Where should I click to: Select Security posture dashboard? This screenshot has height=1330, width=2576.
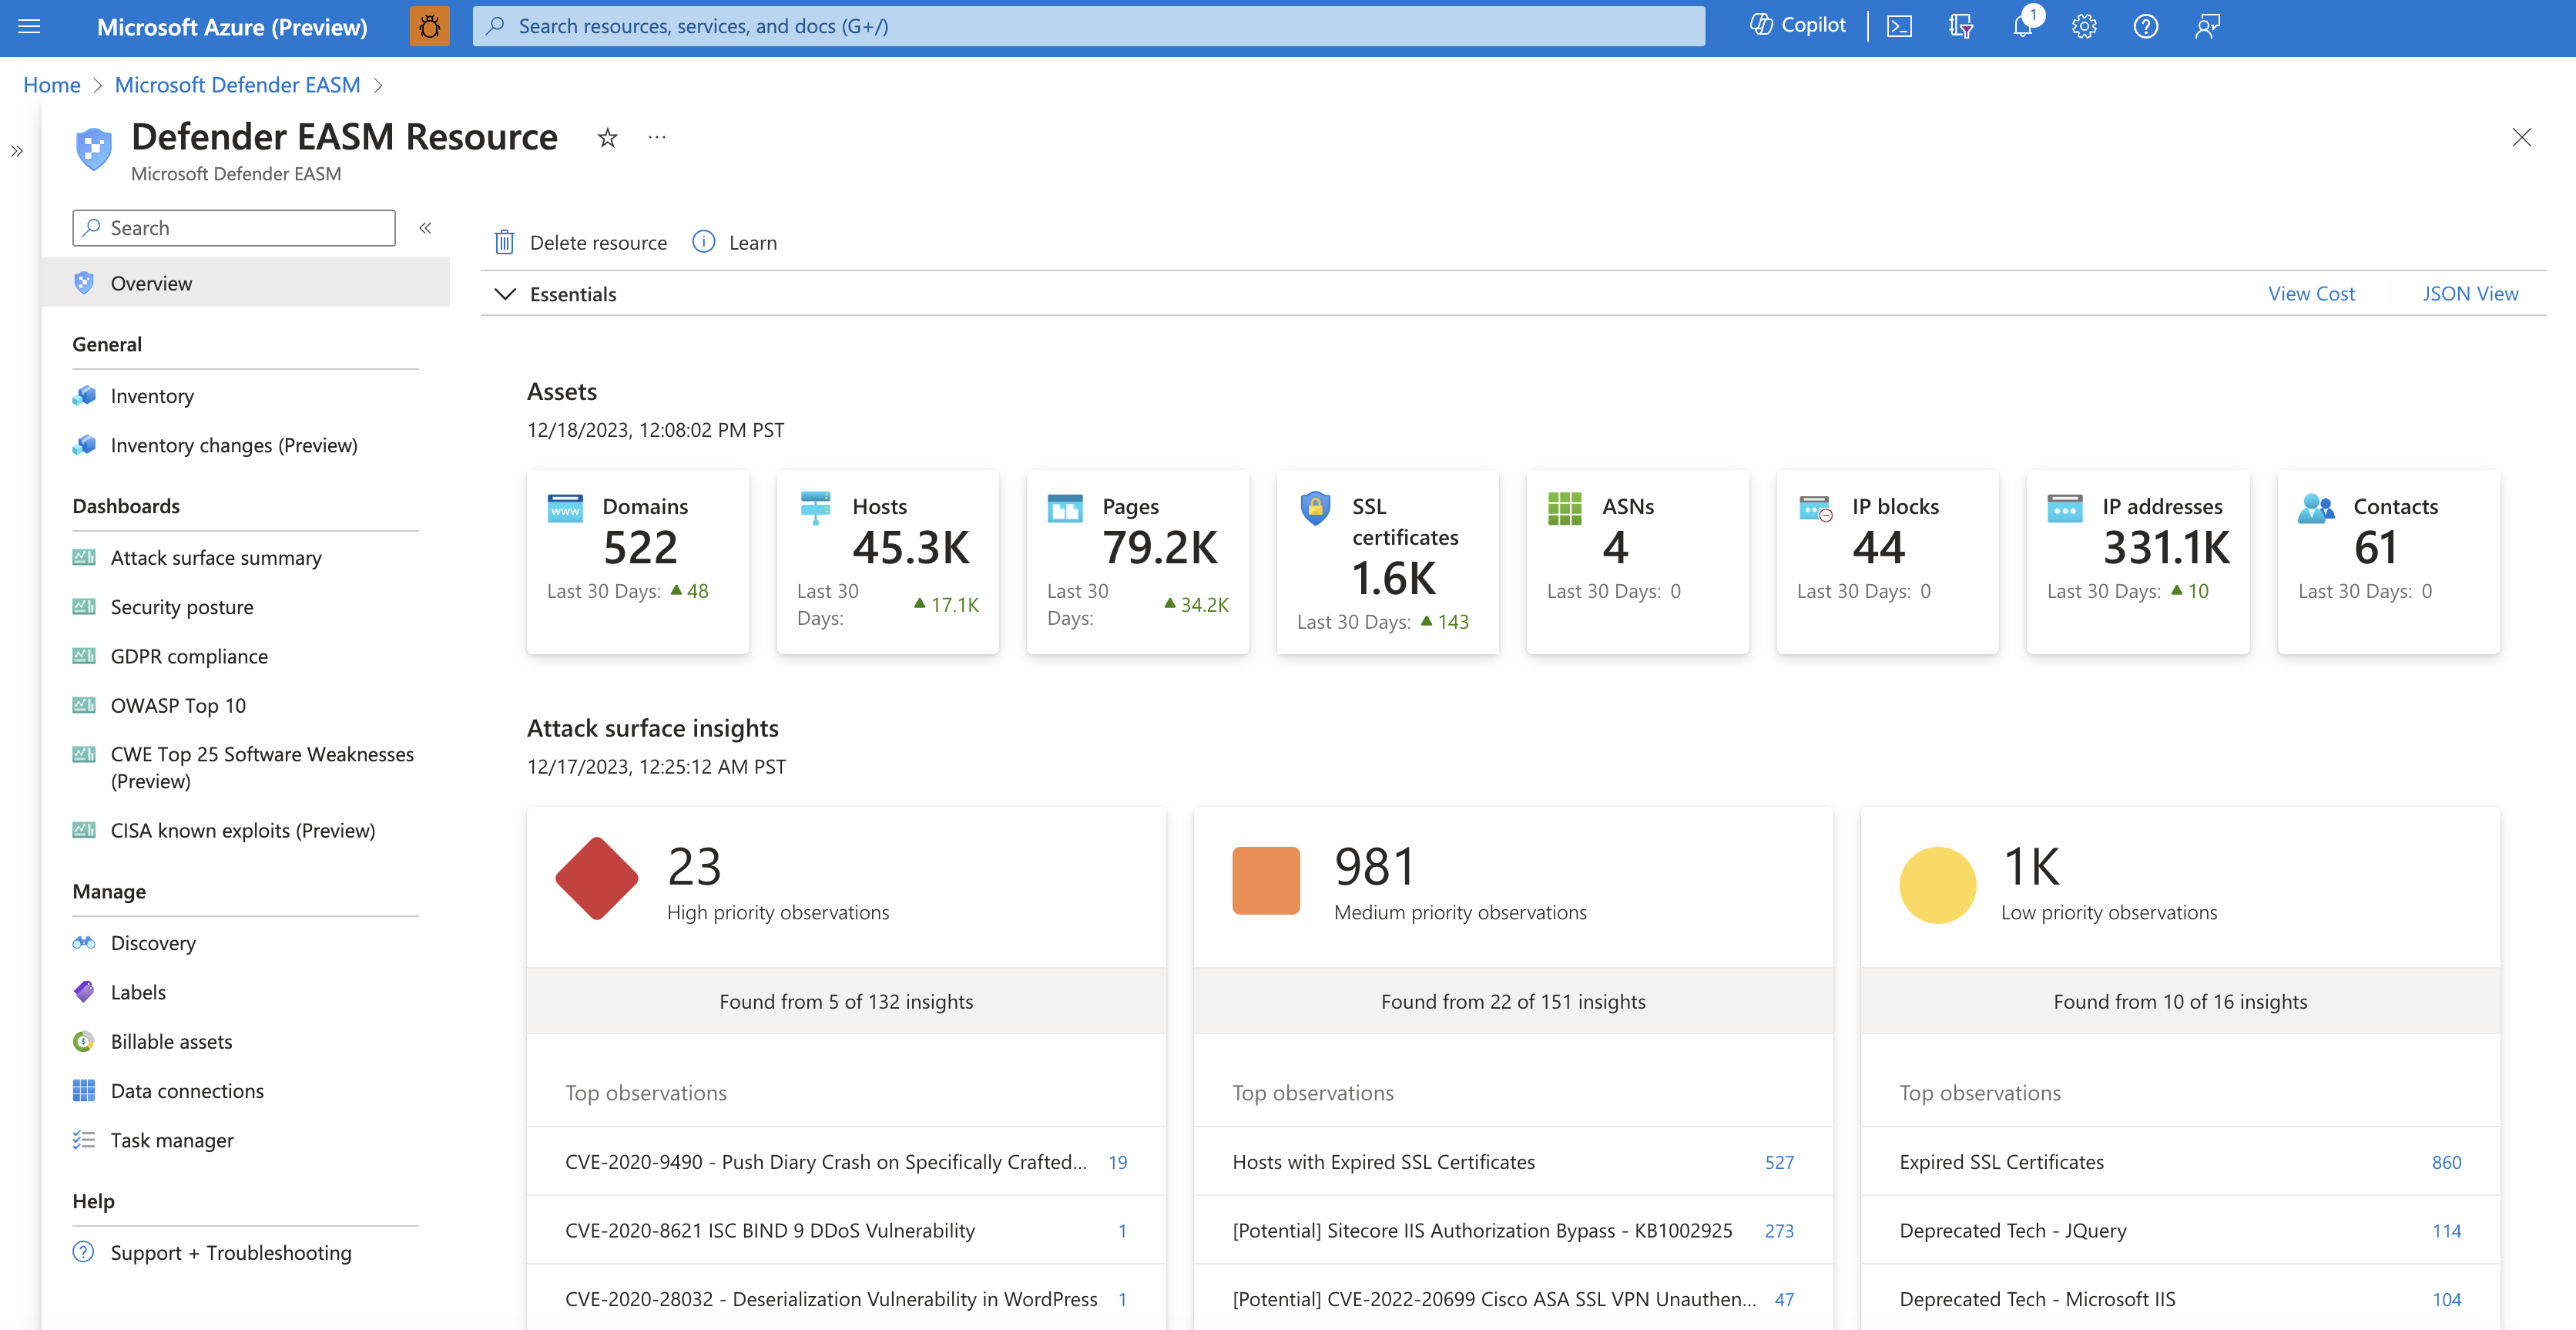tap(183, 606)
